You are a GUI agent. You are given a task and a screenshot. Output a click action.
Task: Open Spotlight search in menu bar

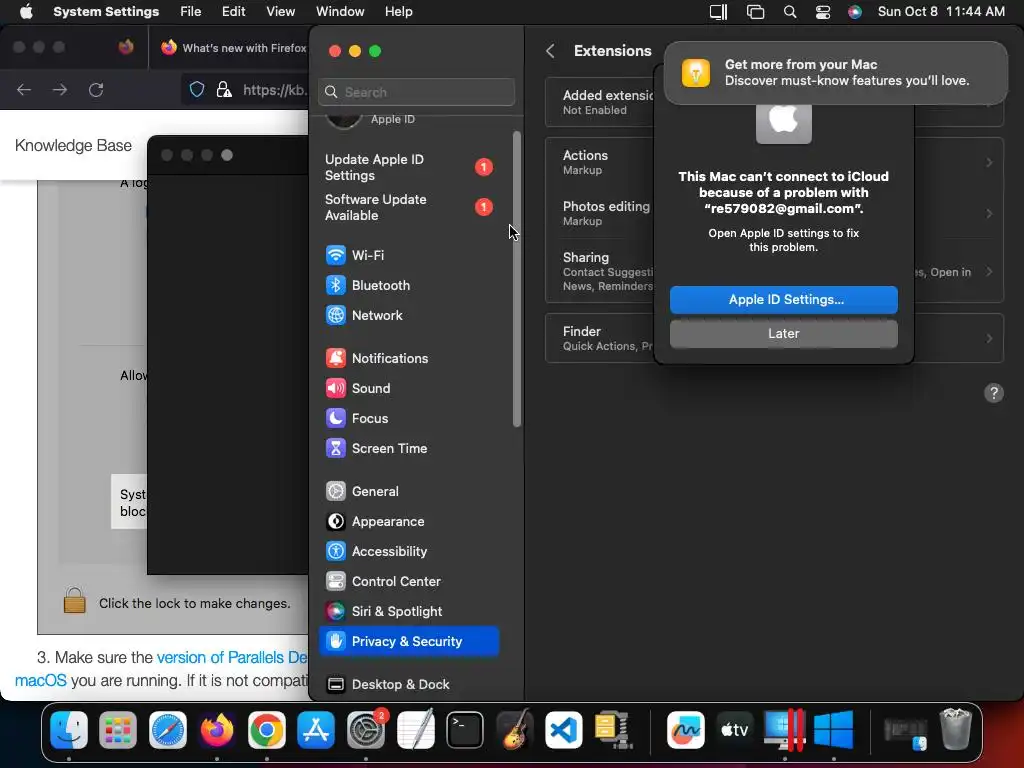[x=790, y=12]
